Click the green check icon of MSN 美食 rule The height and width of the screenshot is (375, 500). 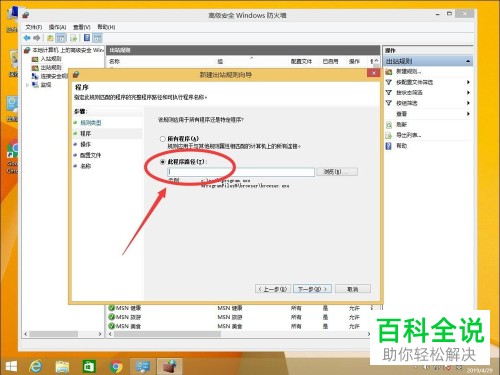(x=112, y=326)
